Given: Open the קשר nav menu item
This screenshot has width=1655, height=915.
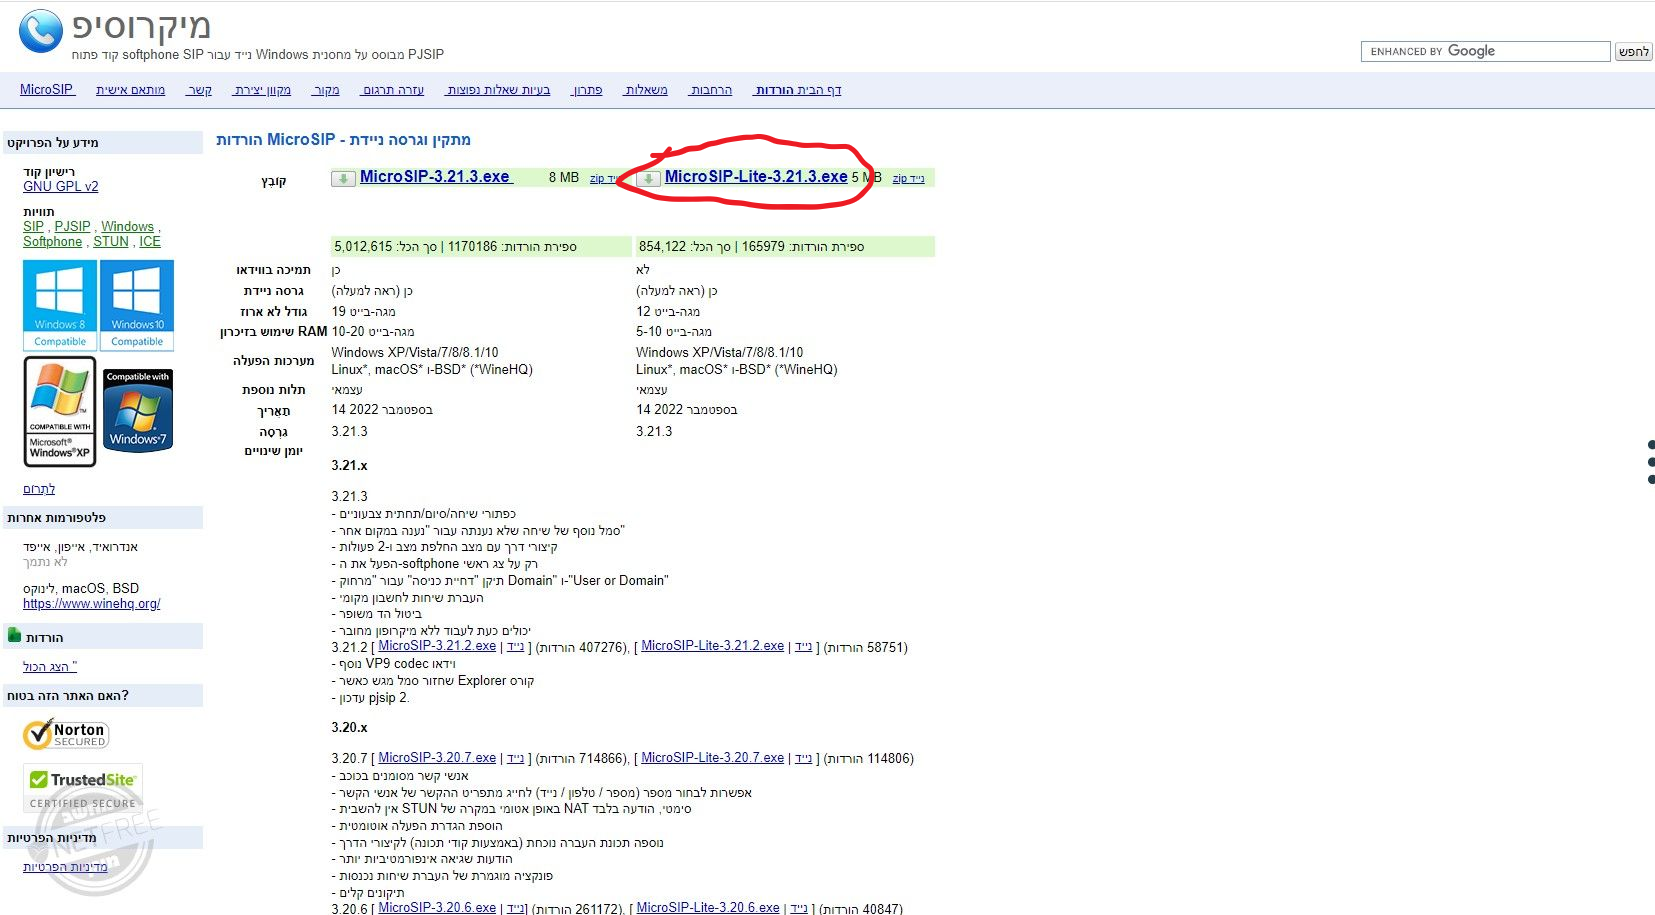Looking at the screenshot, I should [200, 90].
